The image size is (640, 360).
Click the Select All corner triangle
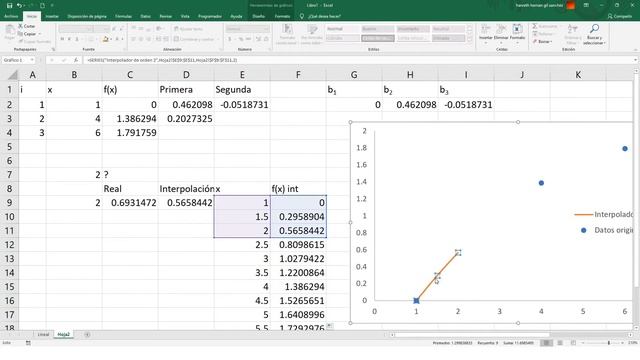pos(13,75)
